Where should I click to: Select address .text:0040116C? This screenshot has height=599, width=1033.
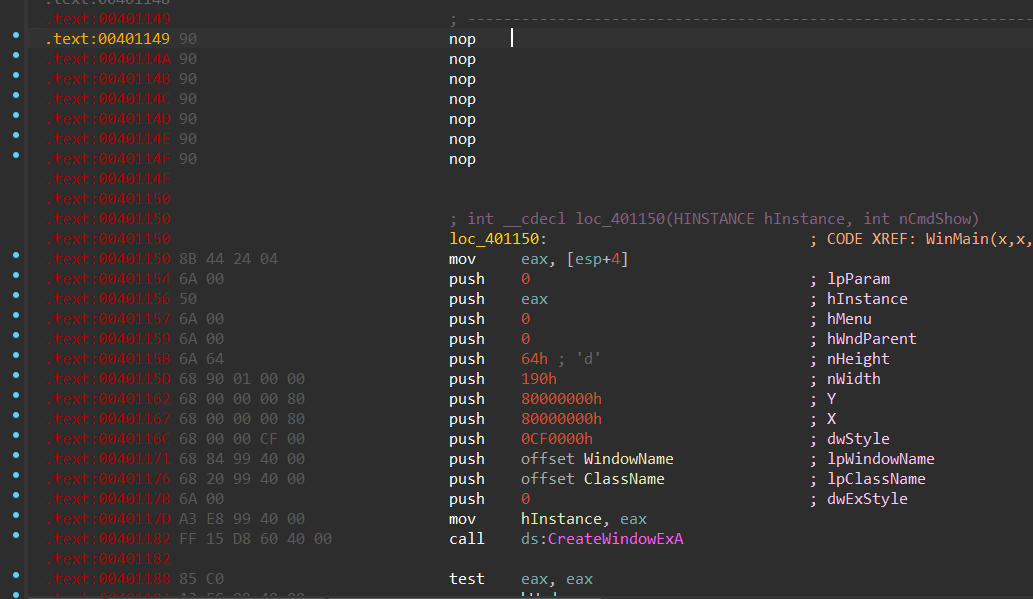pyautogui.click(x=107, y=439)
